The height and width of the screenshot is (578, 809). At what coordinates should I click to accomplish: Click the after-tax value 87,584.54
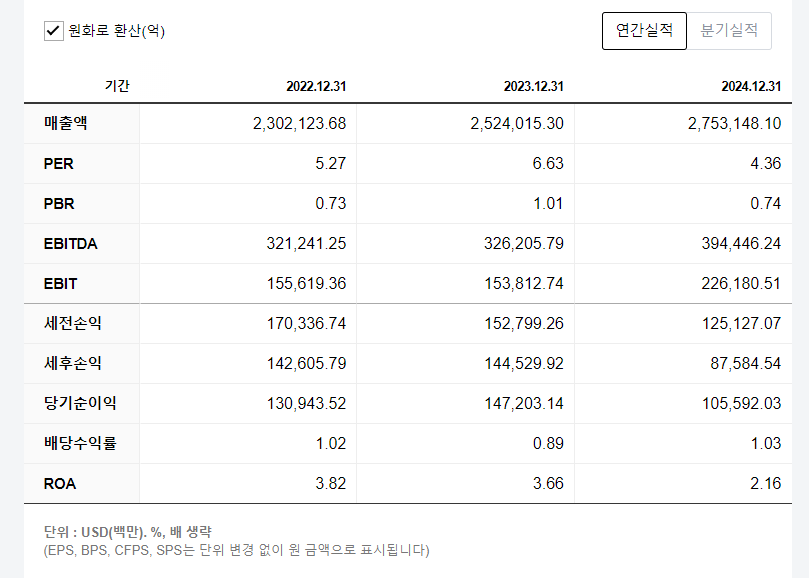pos(746,364)
